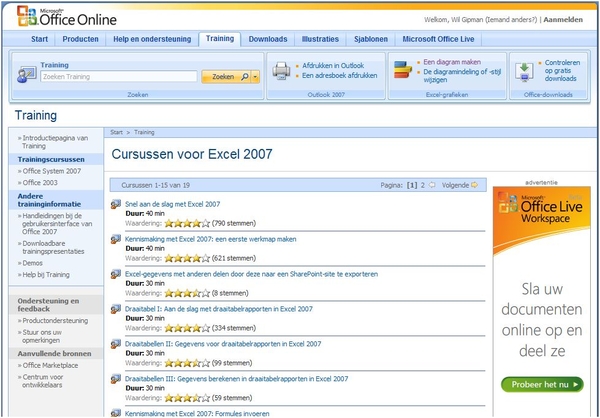Click the course icon beside Excel-gegevens met anderen delen
The height and width of the screenshot is (418, 600).
116,274
